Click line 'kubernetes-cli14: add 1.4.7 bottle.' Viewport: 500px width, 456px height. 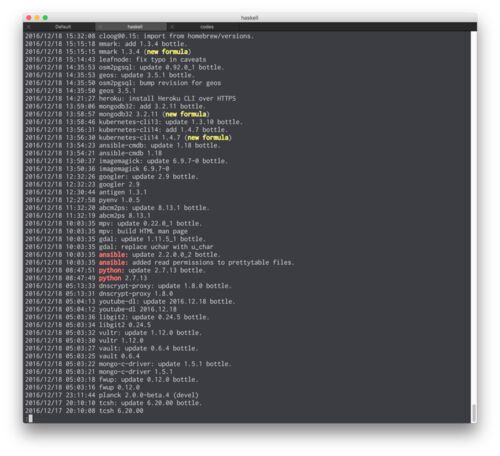pyautogui.click(x=163, y=130)
